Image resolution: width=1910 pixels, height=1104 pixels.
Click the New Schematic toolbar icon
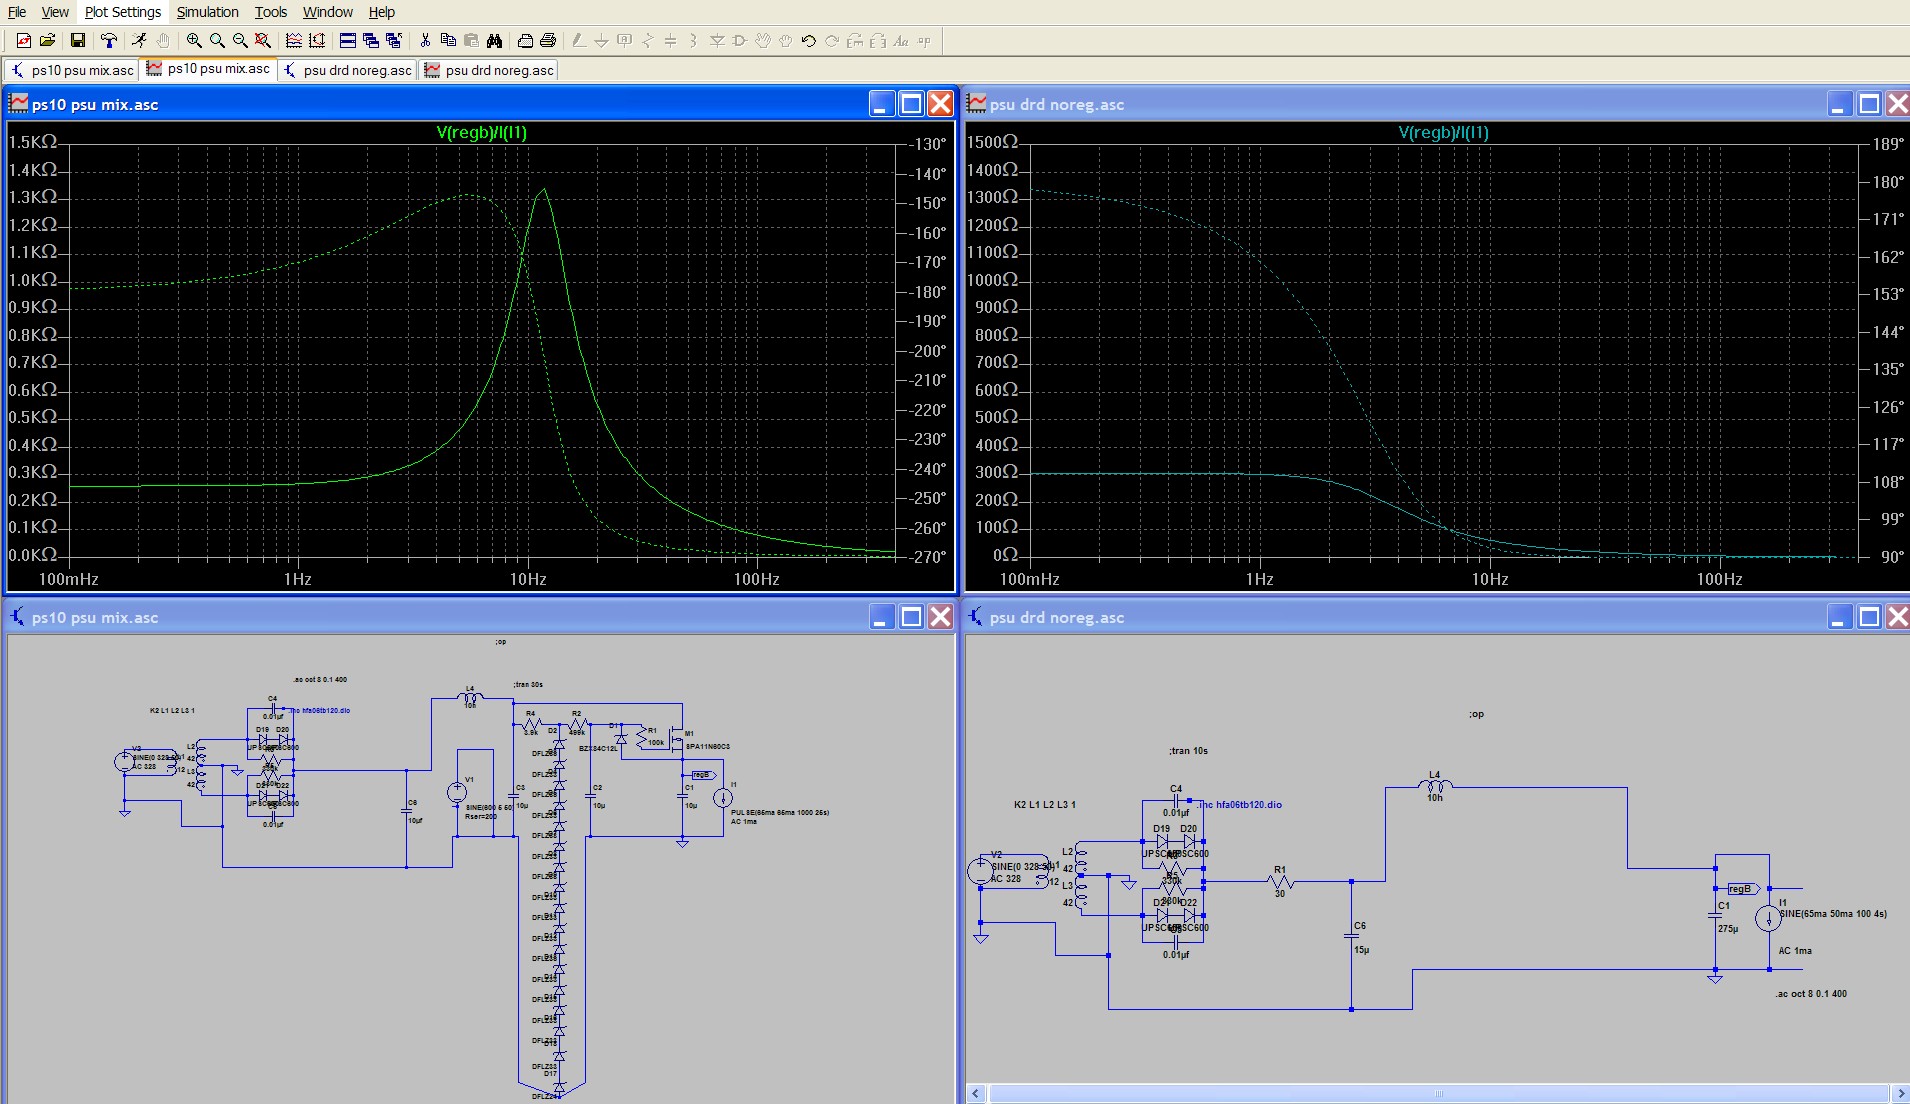(x=23, y=41)
